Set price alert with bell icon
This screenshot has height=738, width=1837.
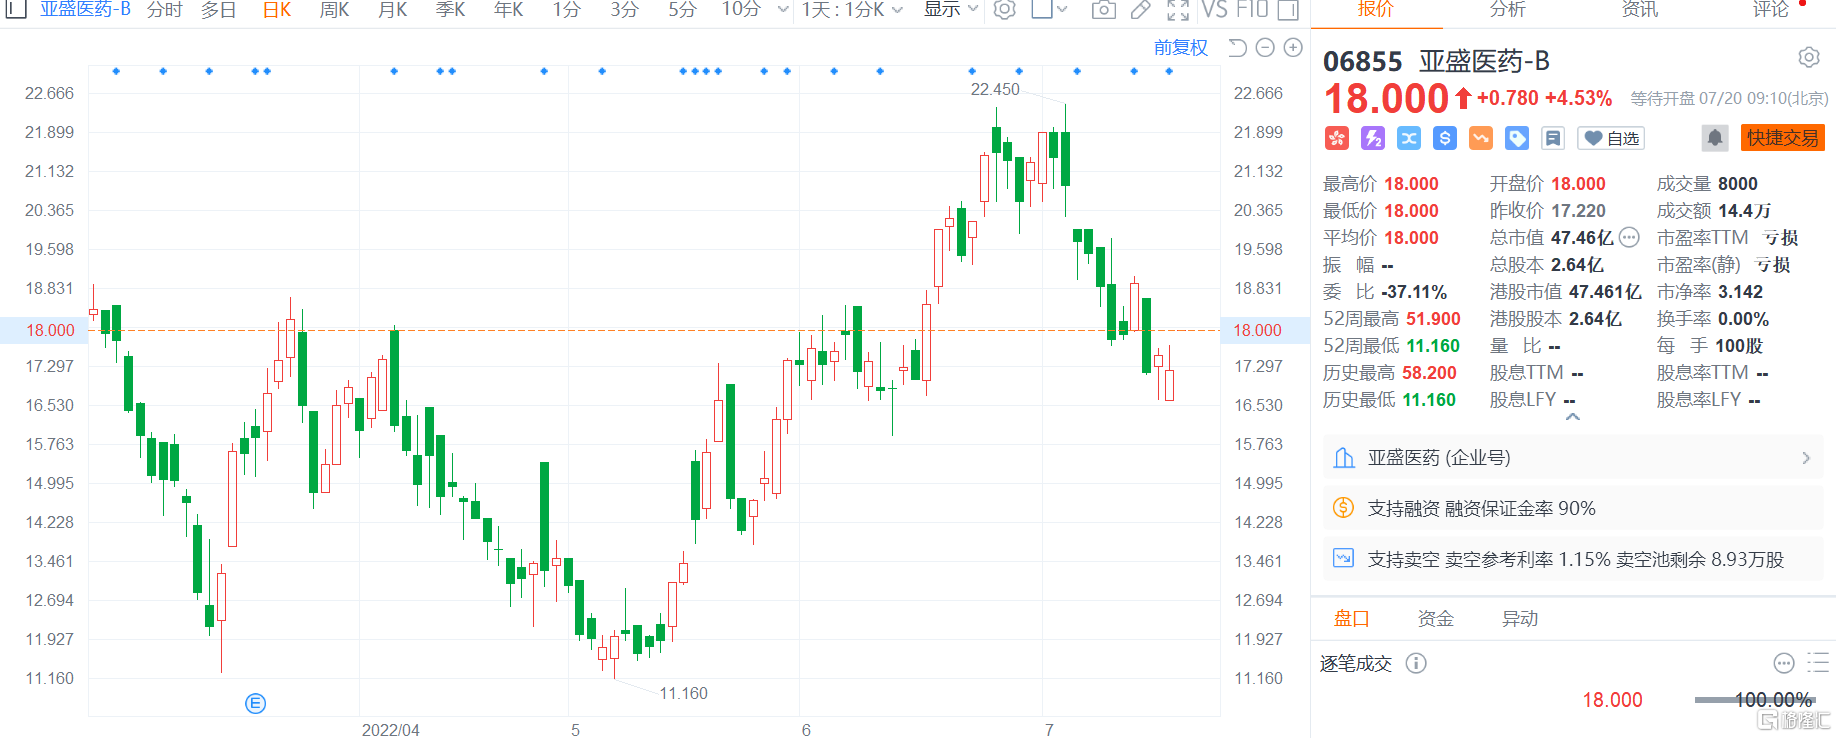pyautogui.click(x=1715, y=138)
